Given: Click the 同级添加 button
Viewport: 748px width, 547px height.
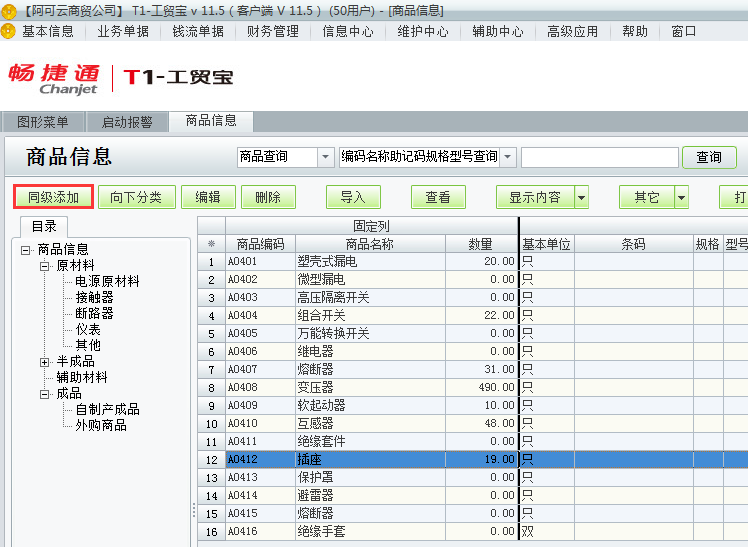Looking at the screenshot, I should click(x=54, y=197).
